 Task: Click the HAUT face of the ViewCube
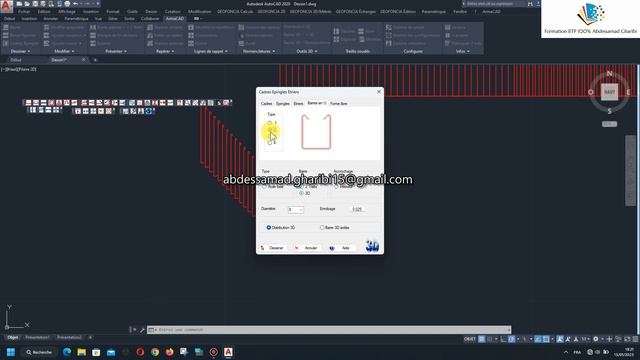pyautogui.click(x=609, y=92)
